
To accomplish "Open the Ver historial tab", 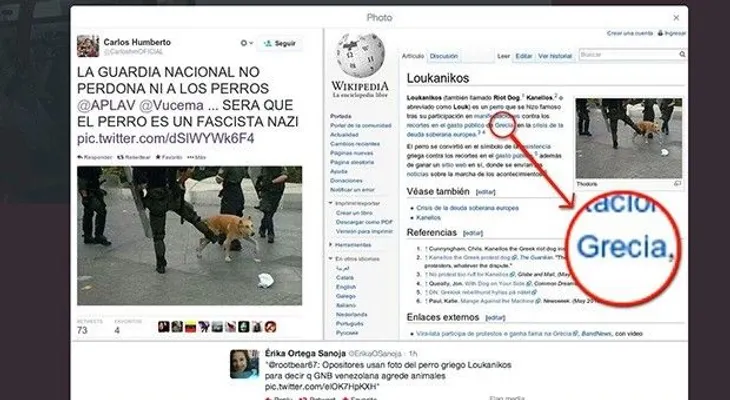I will click(554, 56).
